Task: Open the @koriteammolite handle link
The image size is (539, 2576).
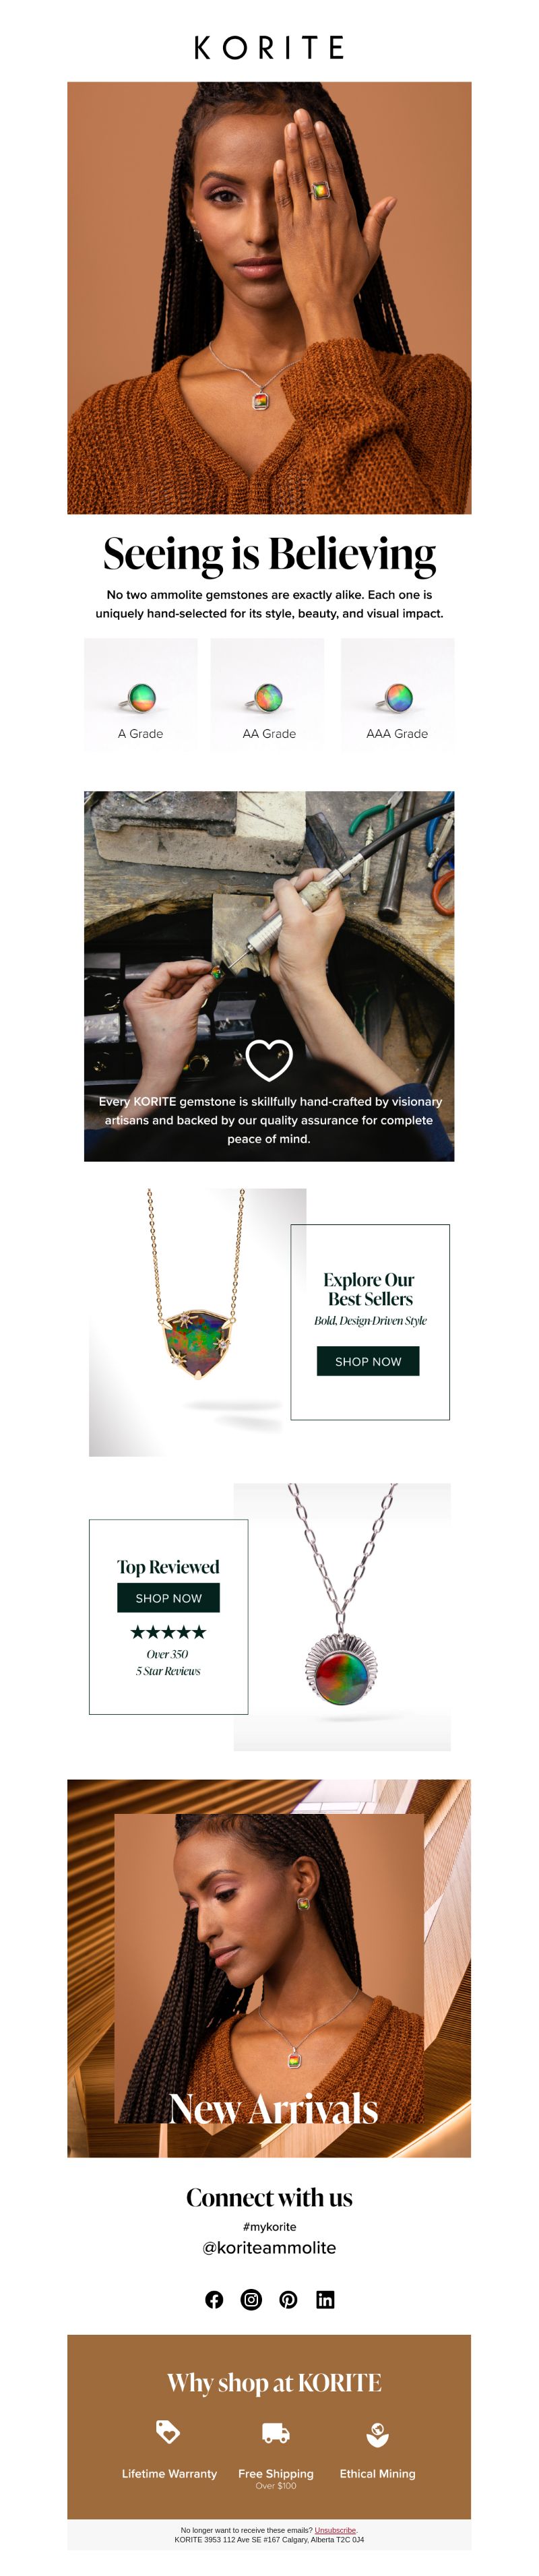Action: (x=269, y=2247)
